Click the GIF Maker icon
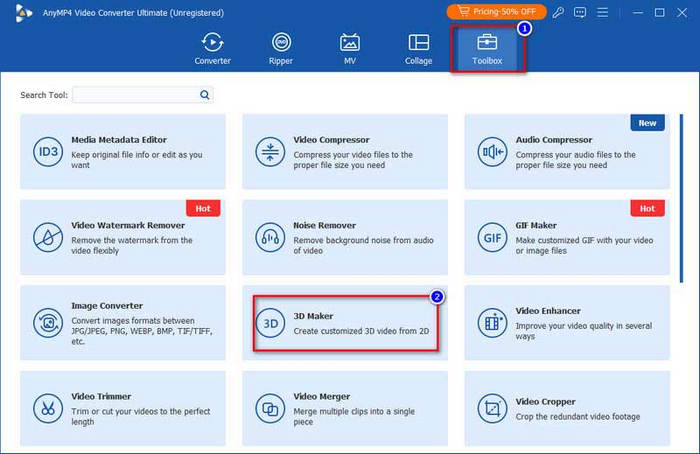This screenshot has width=700, height=454. 492,237
